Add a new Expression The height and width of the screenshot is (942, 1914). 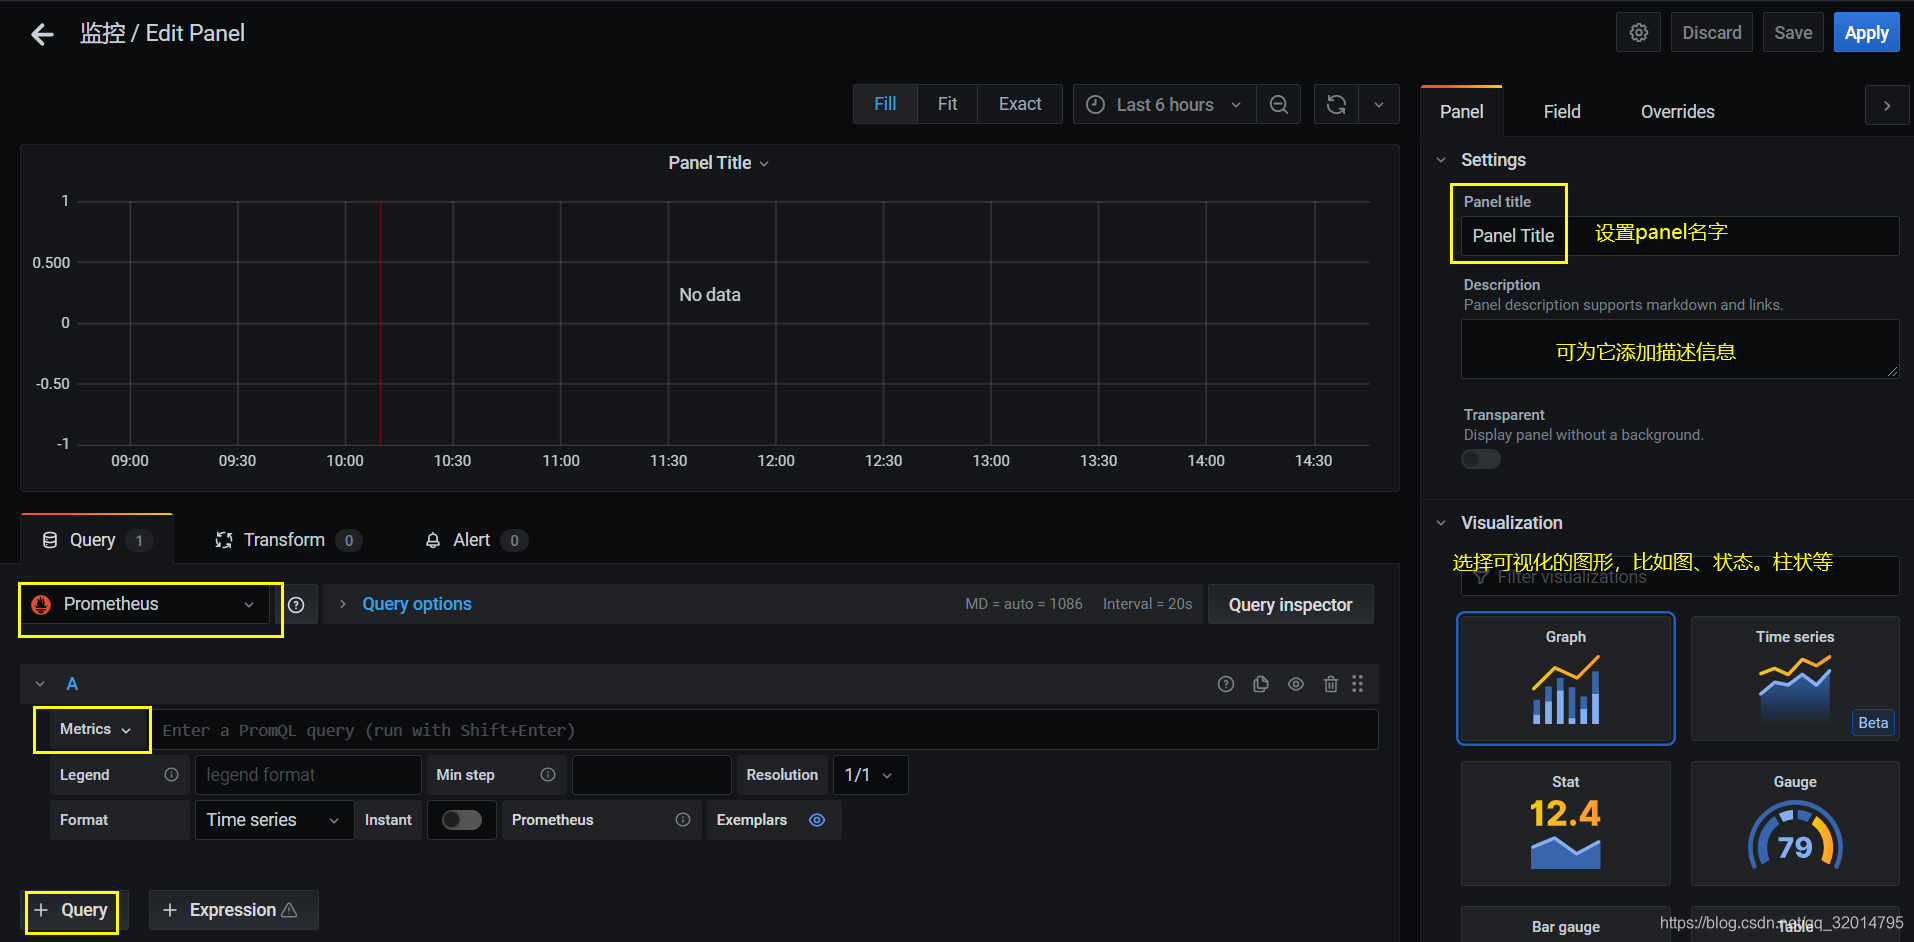233,910
